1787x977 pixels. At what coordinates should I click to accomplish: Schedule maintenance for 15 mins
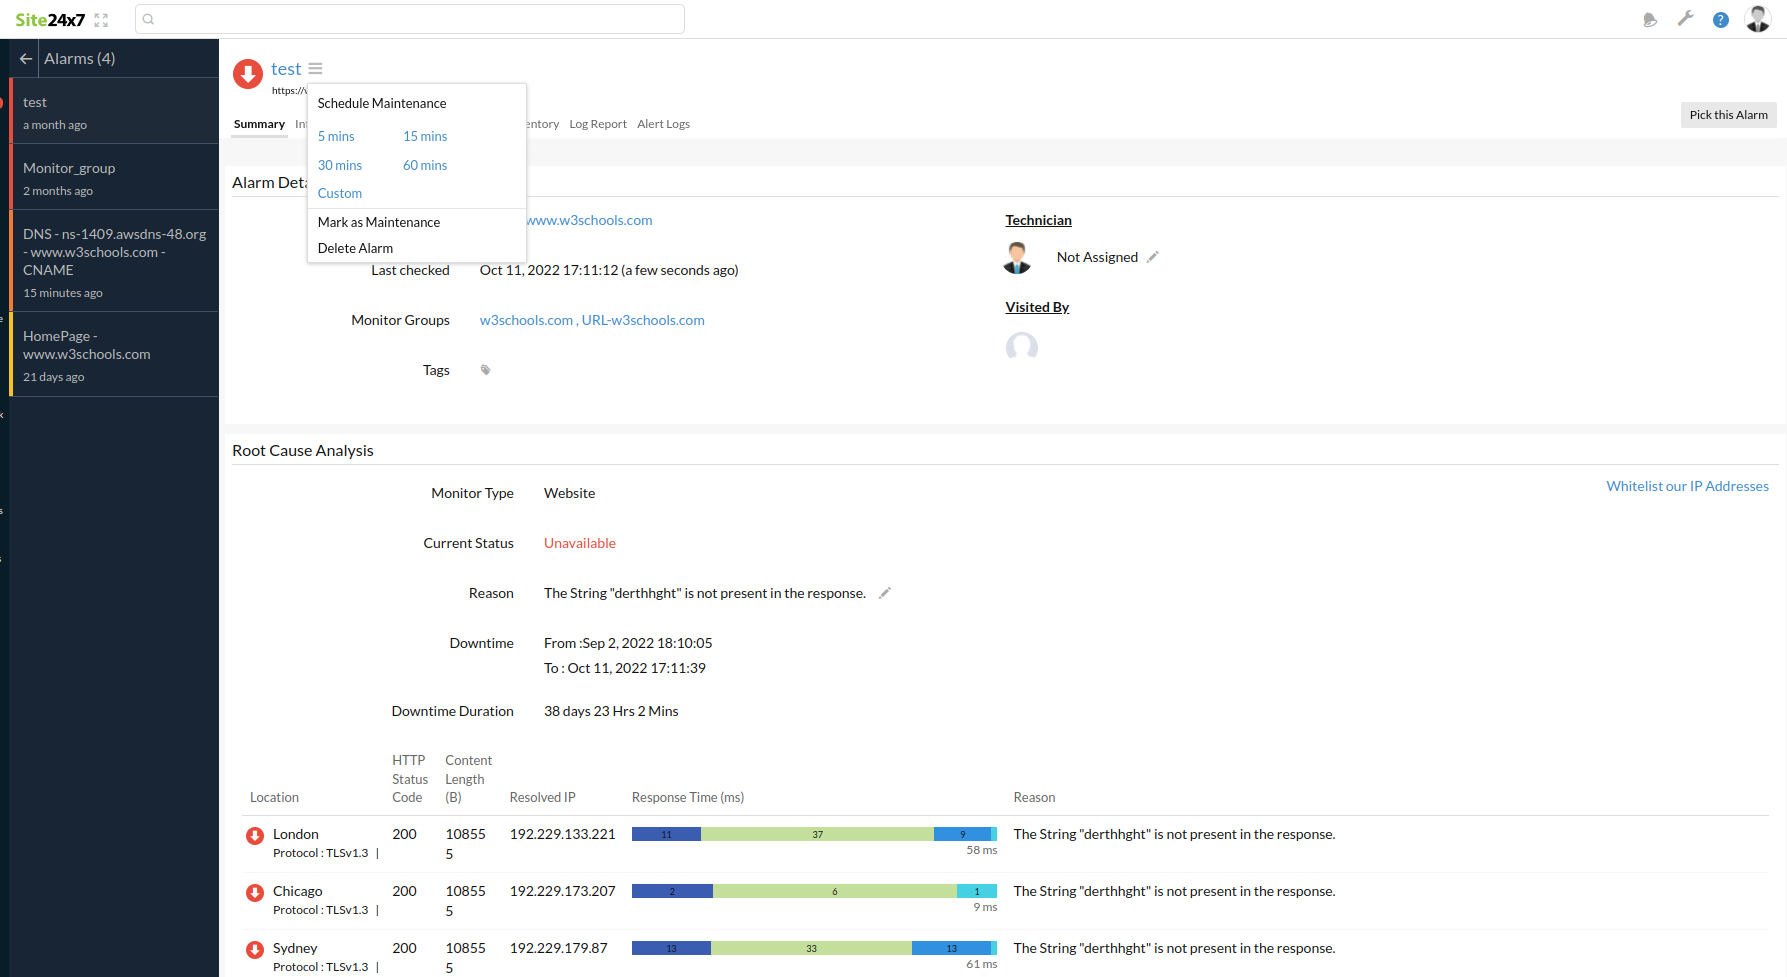click(x=425, y=137)
